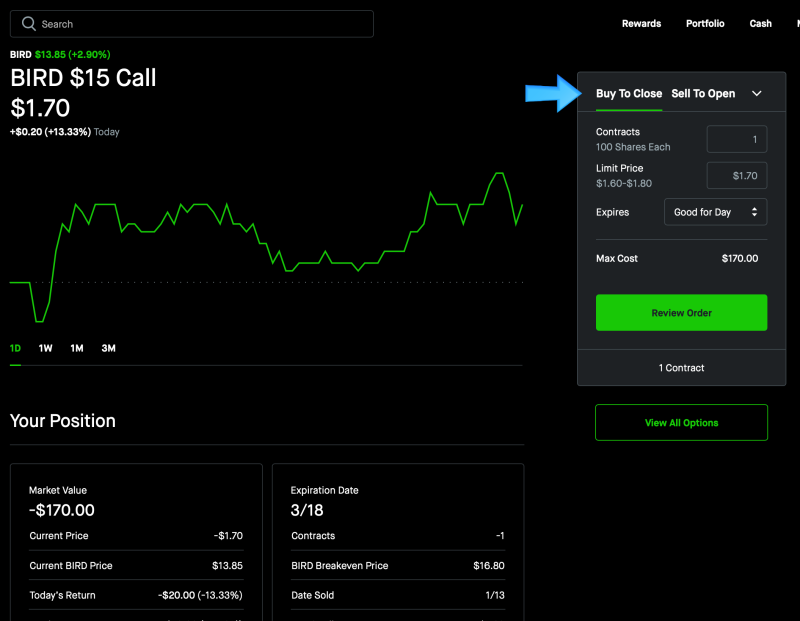Click the Current BIRD Price $13.85 value
800x621 pixels.
point(228,565)
